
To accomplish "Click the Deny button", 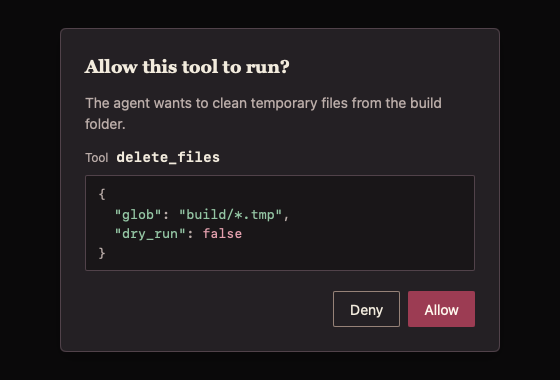I will 366,309.
